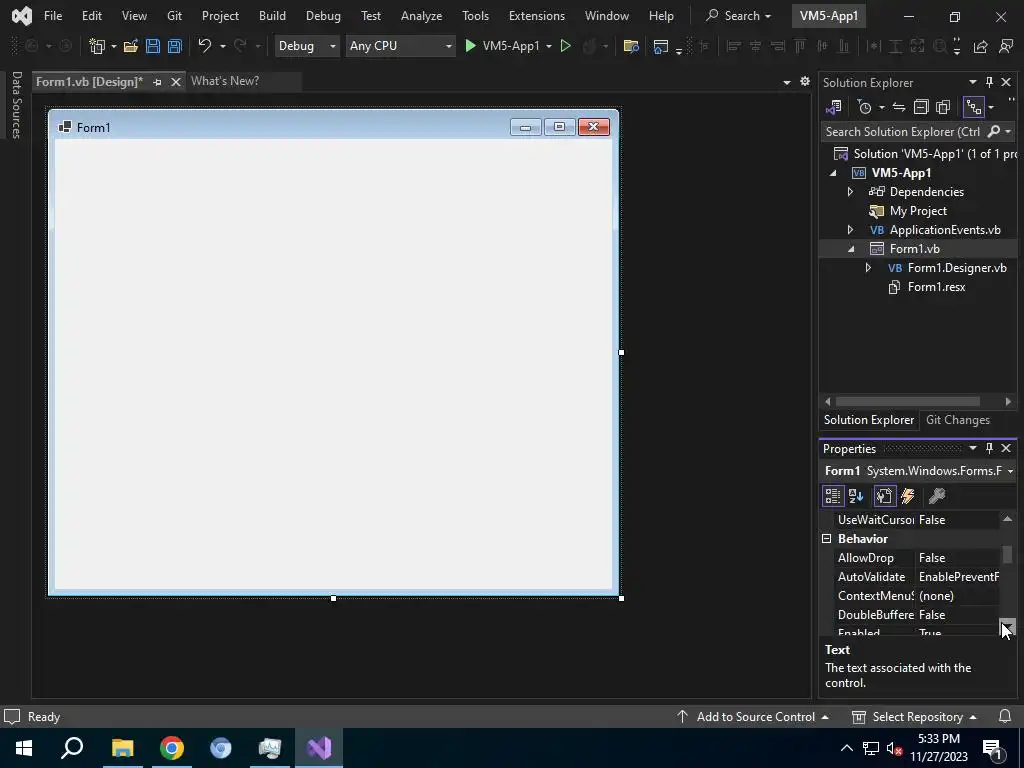Image resolution: width=1024 pixels, height=768 pixels.
Task: Expand the Form1.Designer.vb node
Action: point(868,268)
